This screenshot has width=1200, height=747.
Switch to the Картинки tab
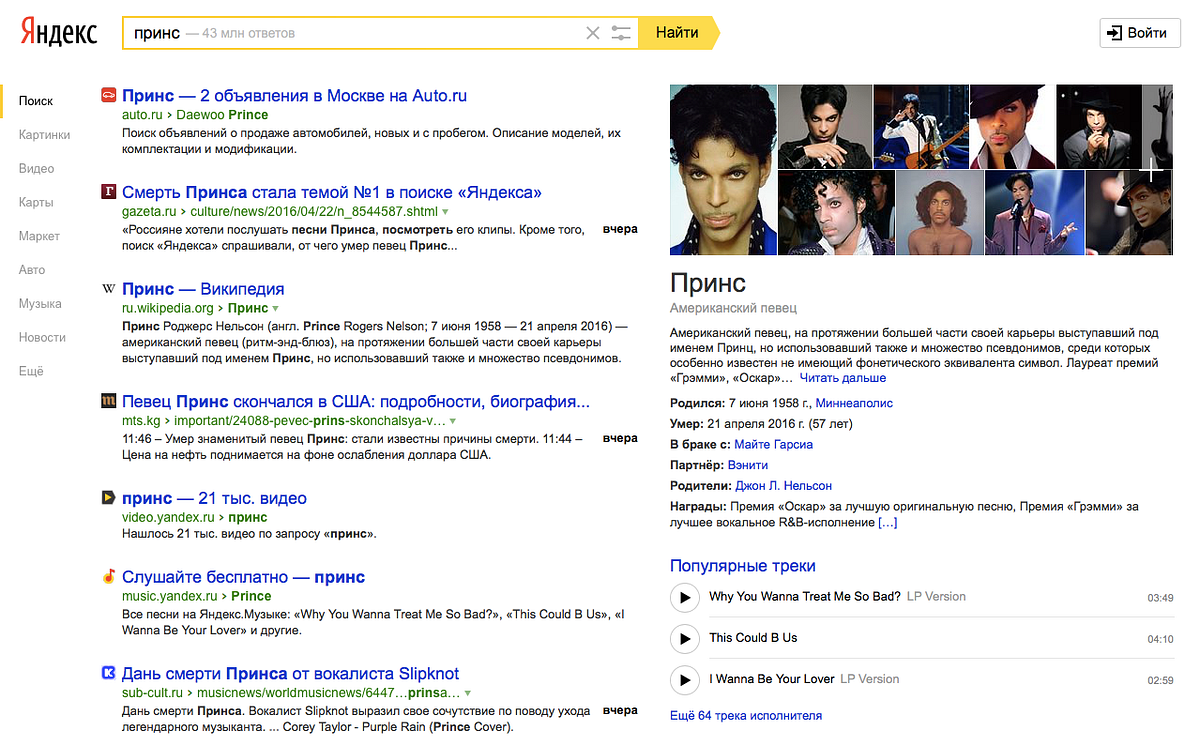(x=45, y=135)
